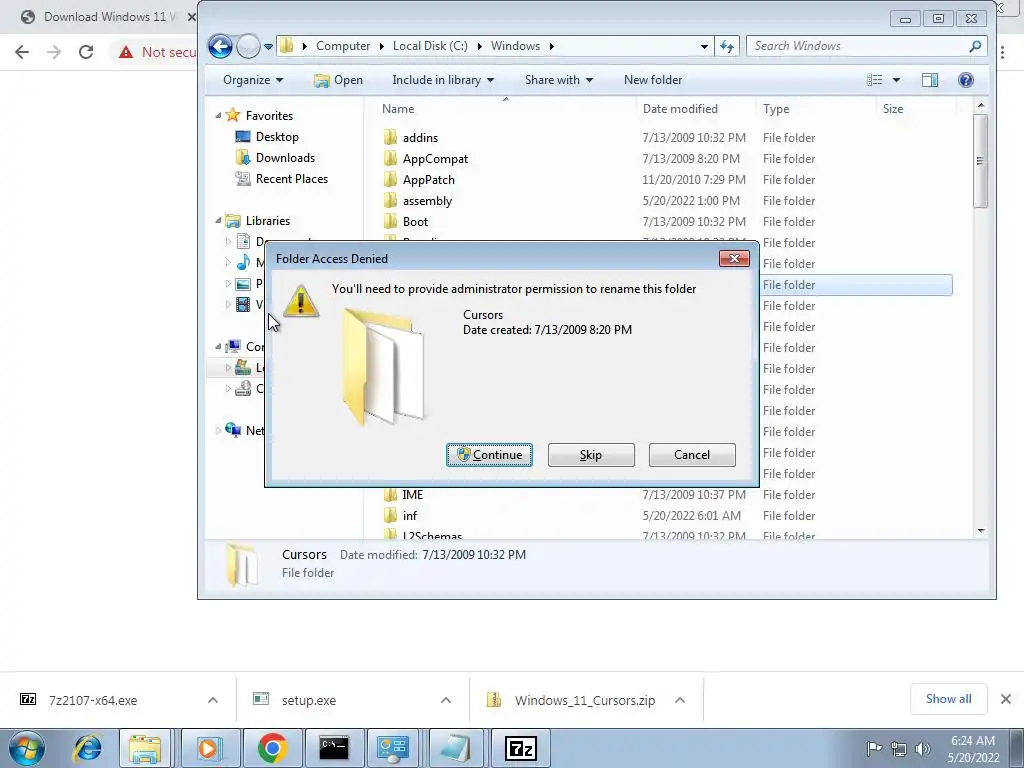Viewport: 1024px width, 768px height.
Task: Open Downloads in Favorites
Action: point(285,157)
